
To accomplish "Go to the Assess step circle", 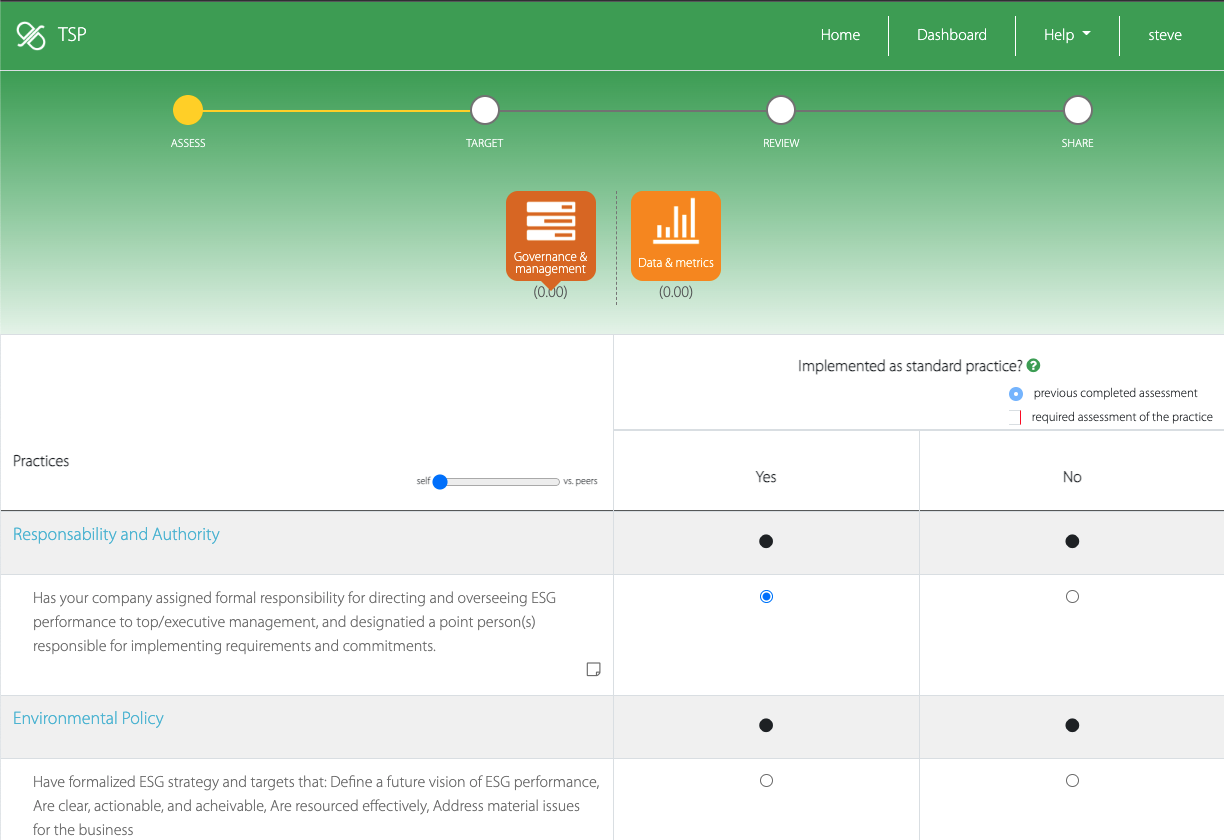I will click(188, 110).
